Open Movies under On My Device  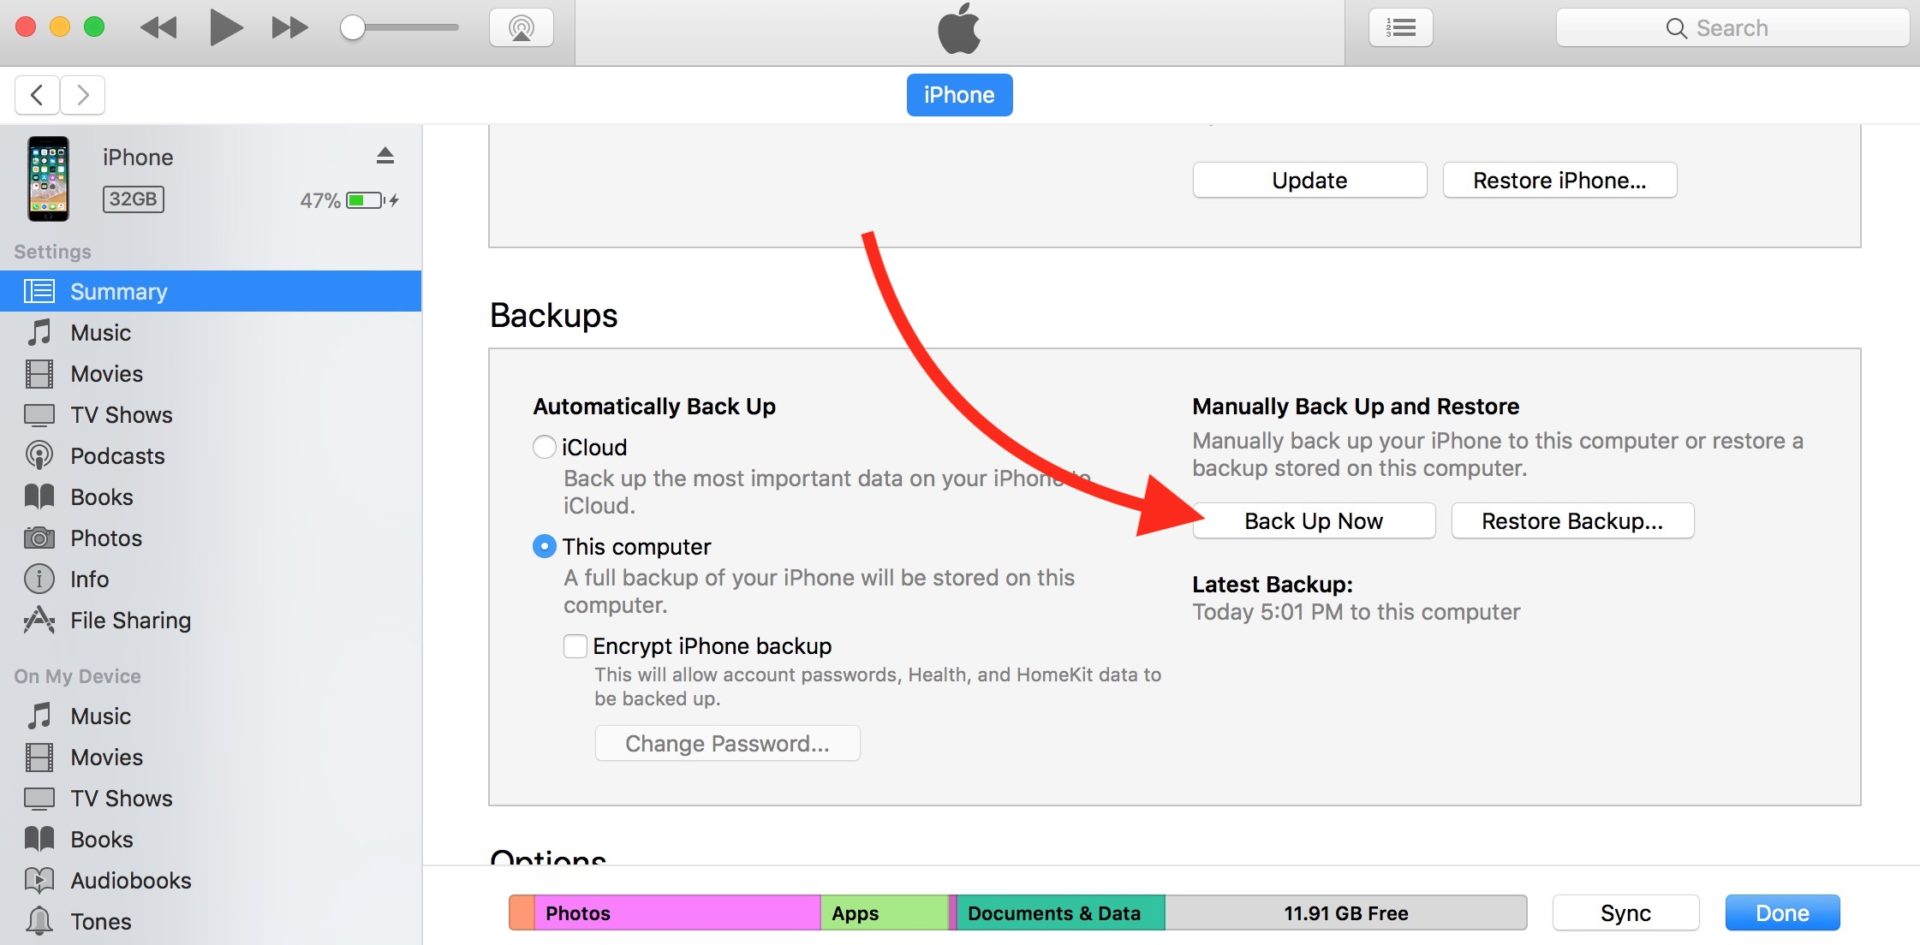click(210, 757)
